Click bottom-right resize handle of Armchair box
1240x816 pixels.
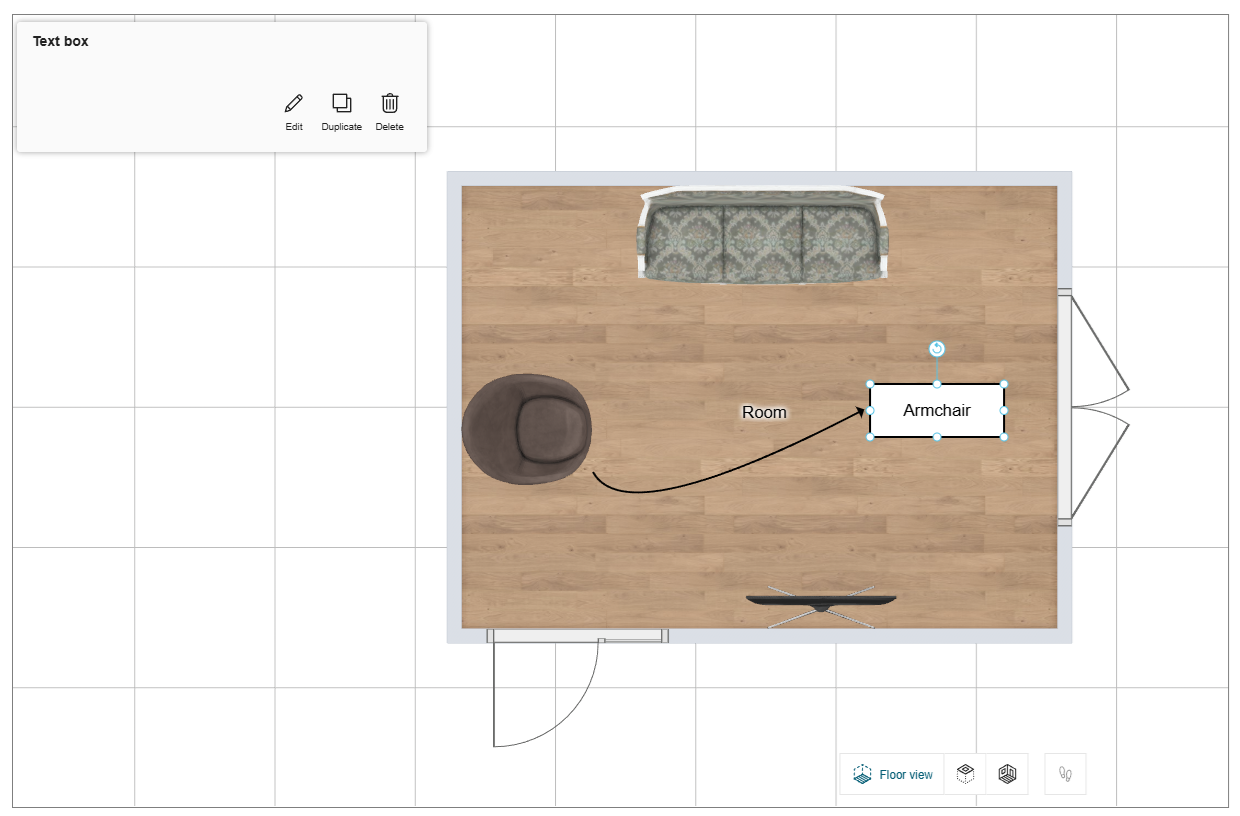coord(1004,436)
